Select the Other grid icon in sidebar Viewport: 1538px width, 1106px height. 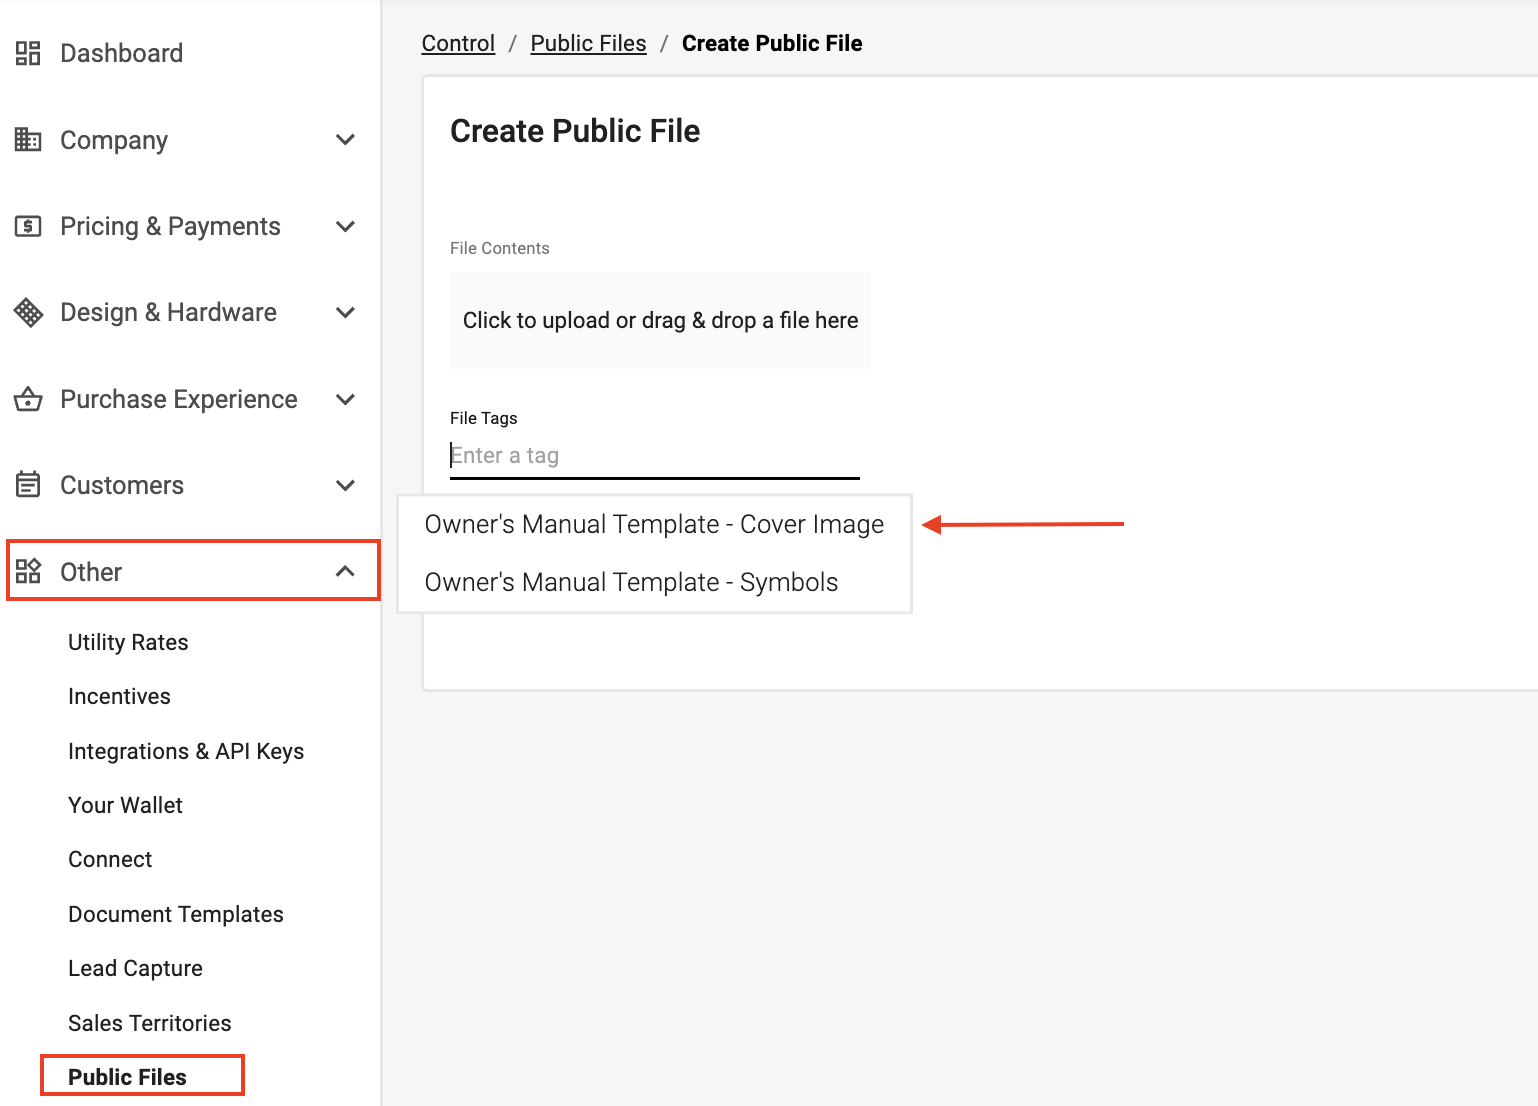click(28, 571)
